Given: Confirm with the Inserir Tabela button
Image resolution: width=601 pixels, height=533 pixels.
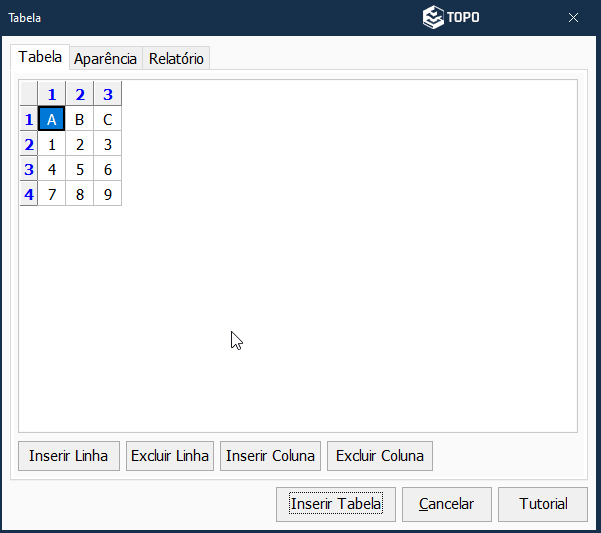Looking at the screenshot, I should (x=336, y=504).
